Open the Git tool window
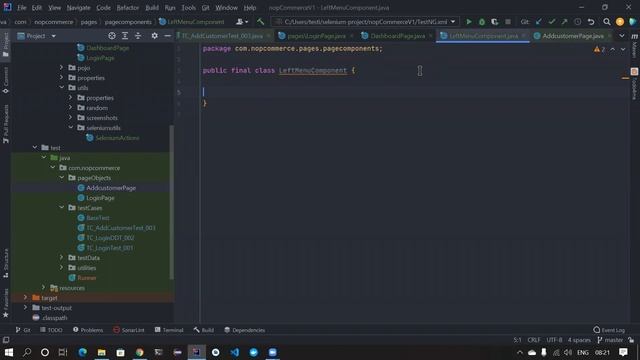This screenshot has height=360, width=640. (x=23, y=330)
